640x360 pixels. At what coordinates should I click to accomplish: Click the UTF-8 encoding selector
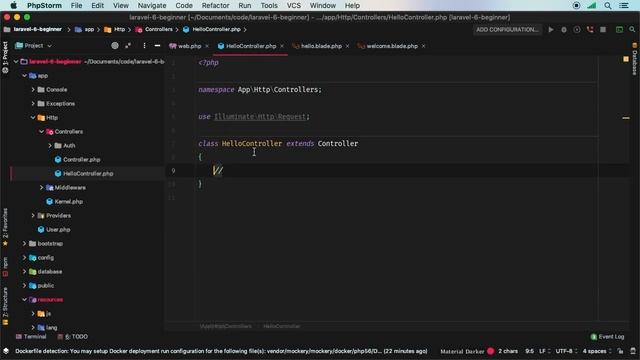coord(566,351)
